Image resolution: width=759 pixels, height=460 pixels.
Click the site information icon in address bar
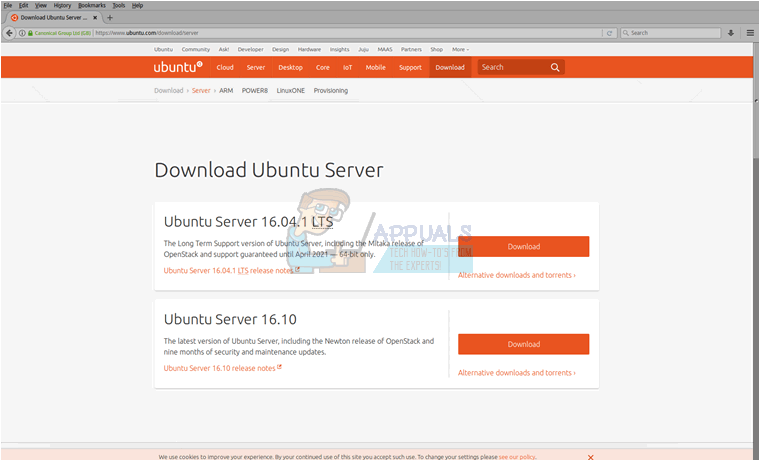pos(22,33)
